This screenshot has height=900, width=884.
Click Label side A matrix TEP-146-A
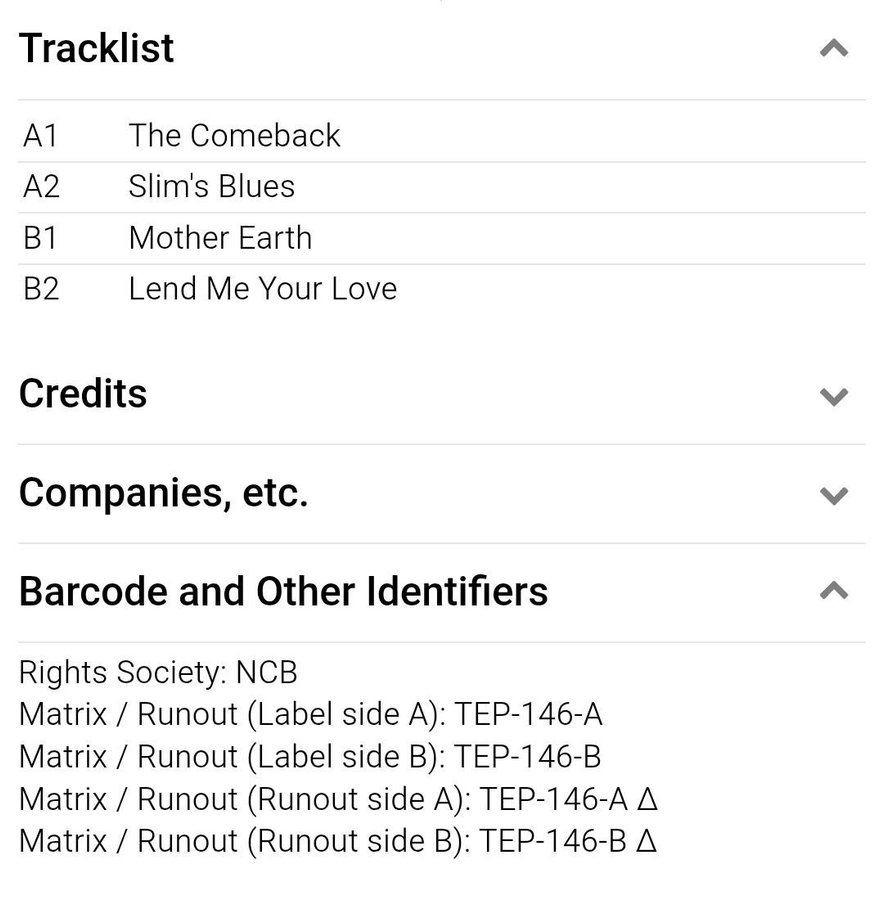(310, 714)
